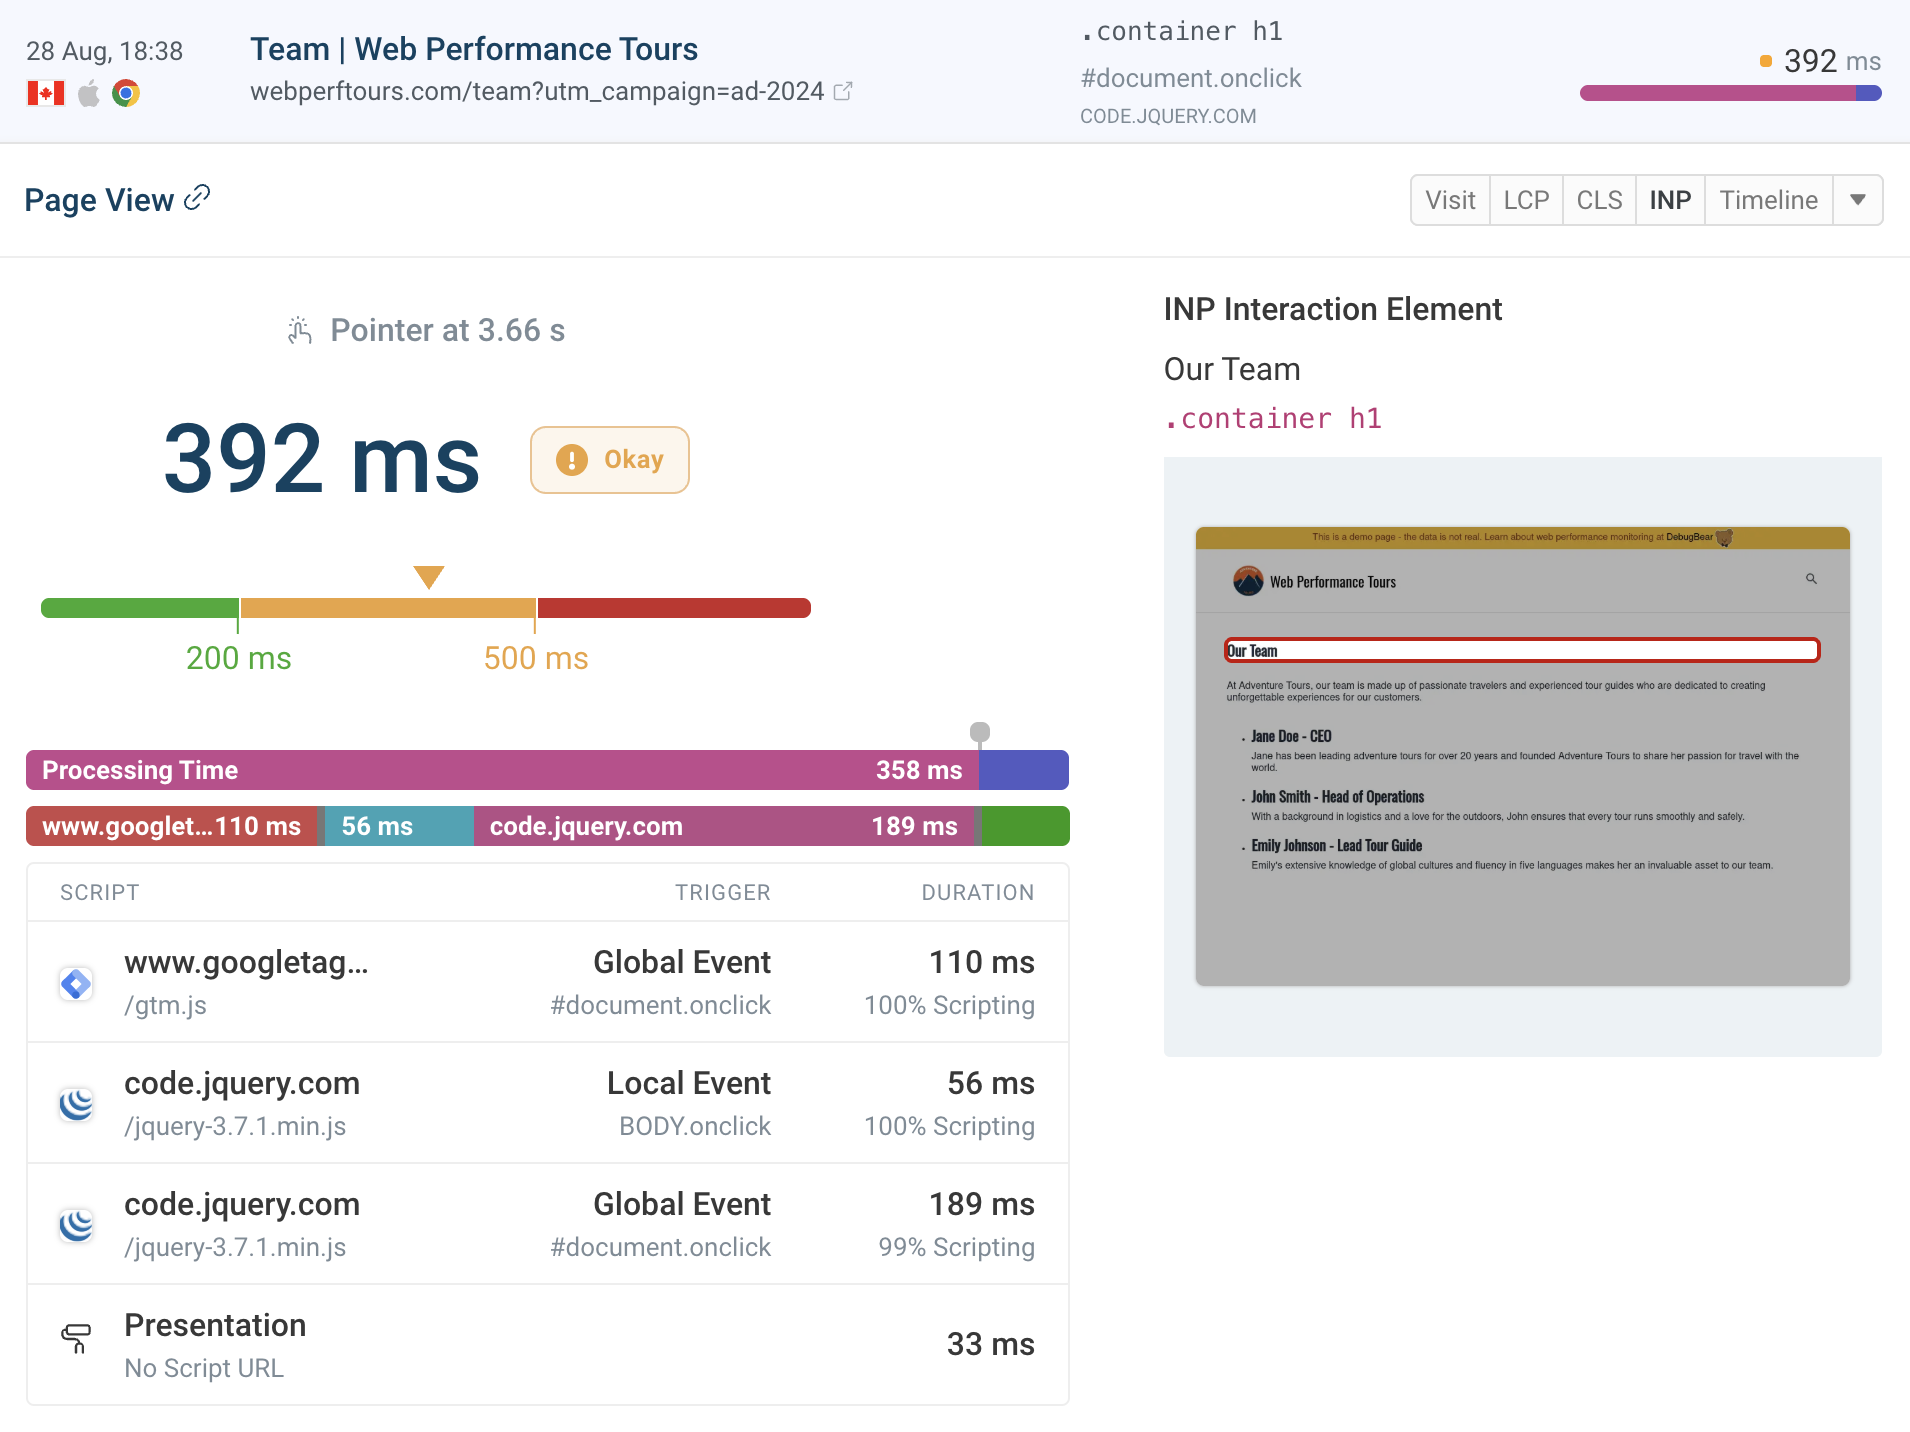Click the 189 ms duration value in table
Image resolution: width=1910 pixels, height=1432 pixels.
click(x=982, y=1204)
